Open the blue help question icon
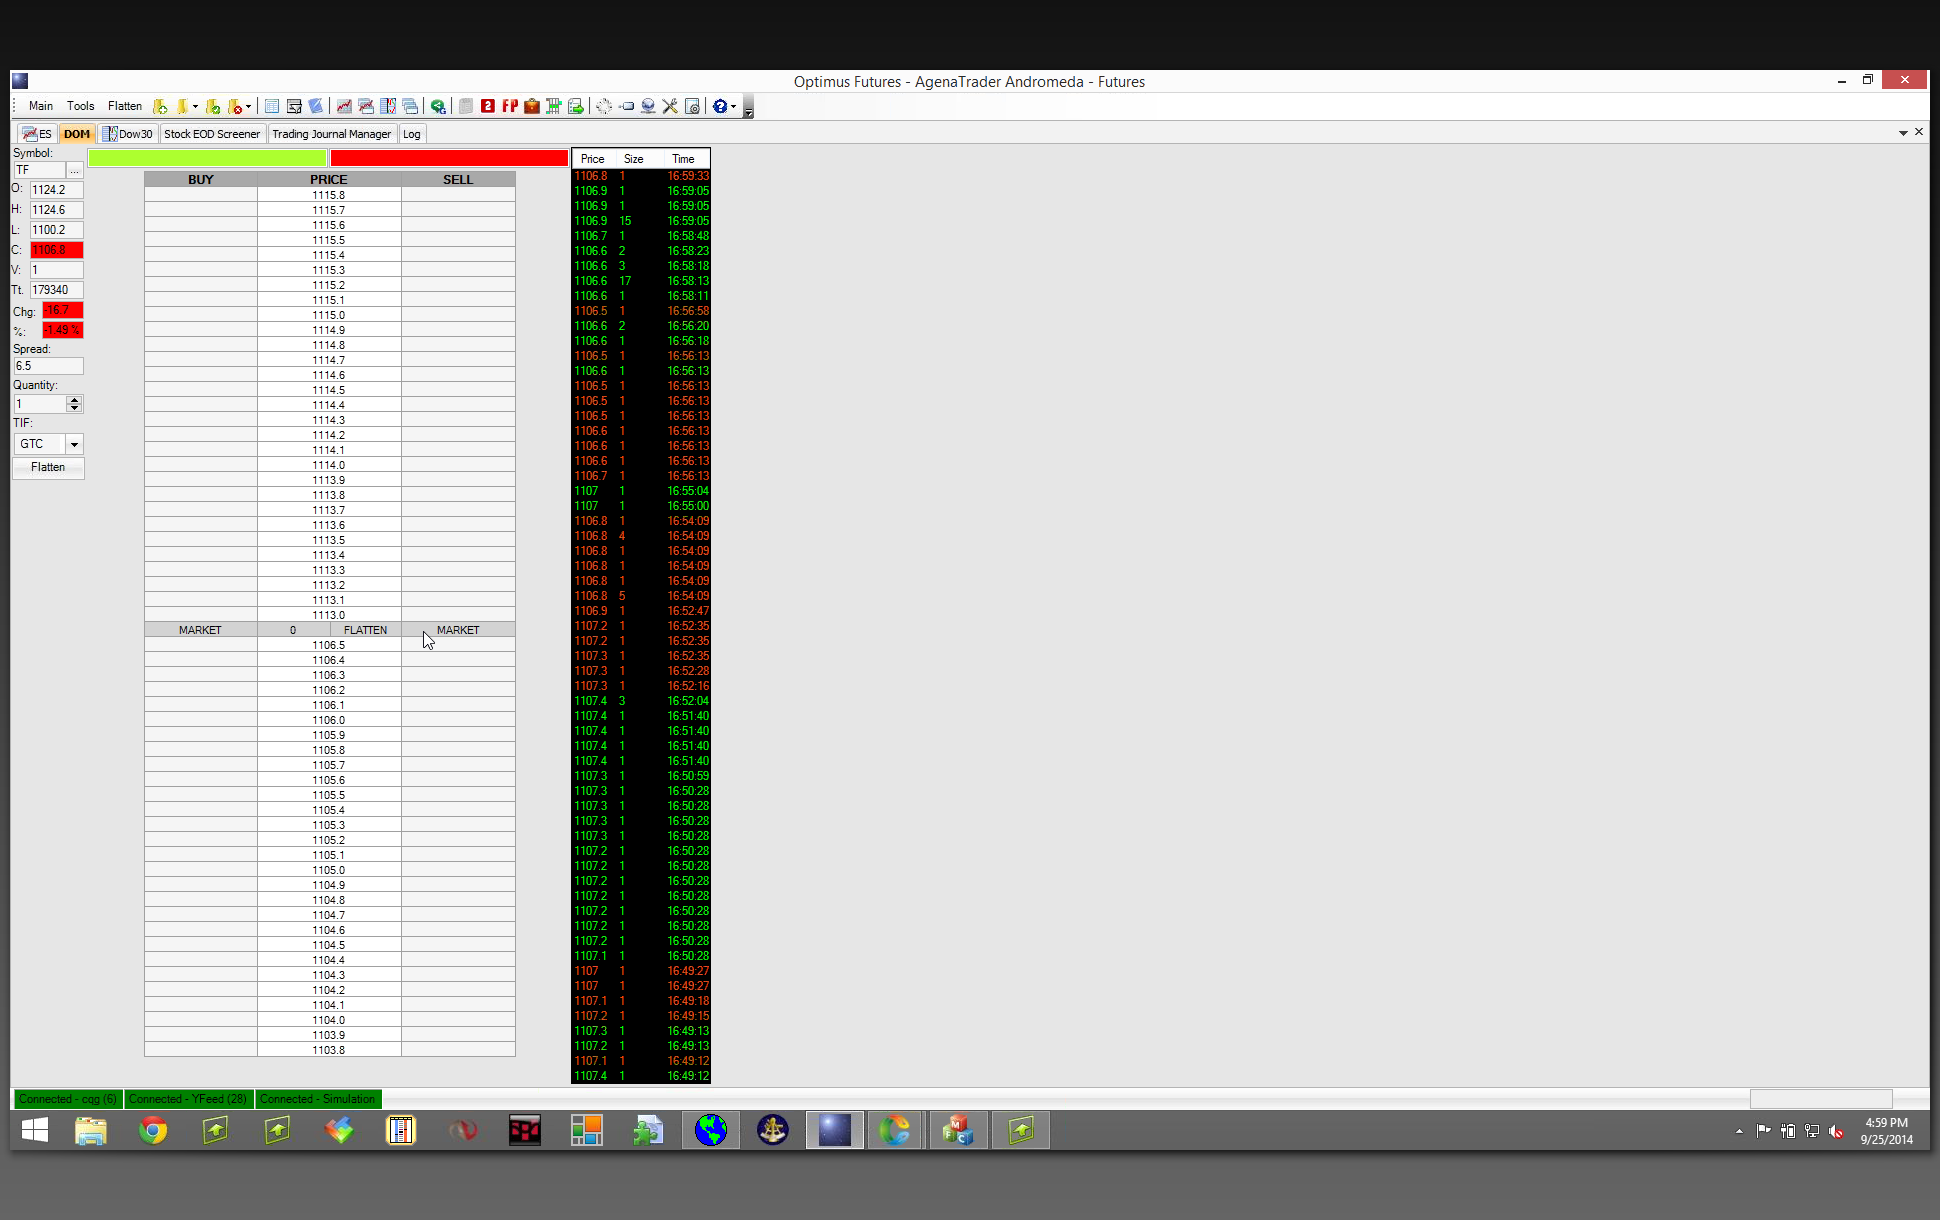The width and height of the screenshot is (1940, 1220). [x=720, y=106]
